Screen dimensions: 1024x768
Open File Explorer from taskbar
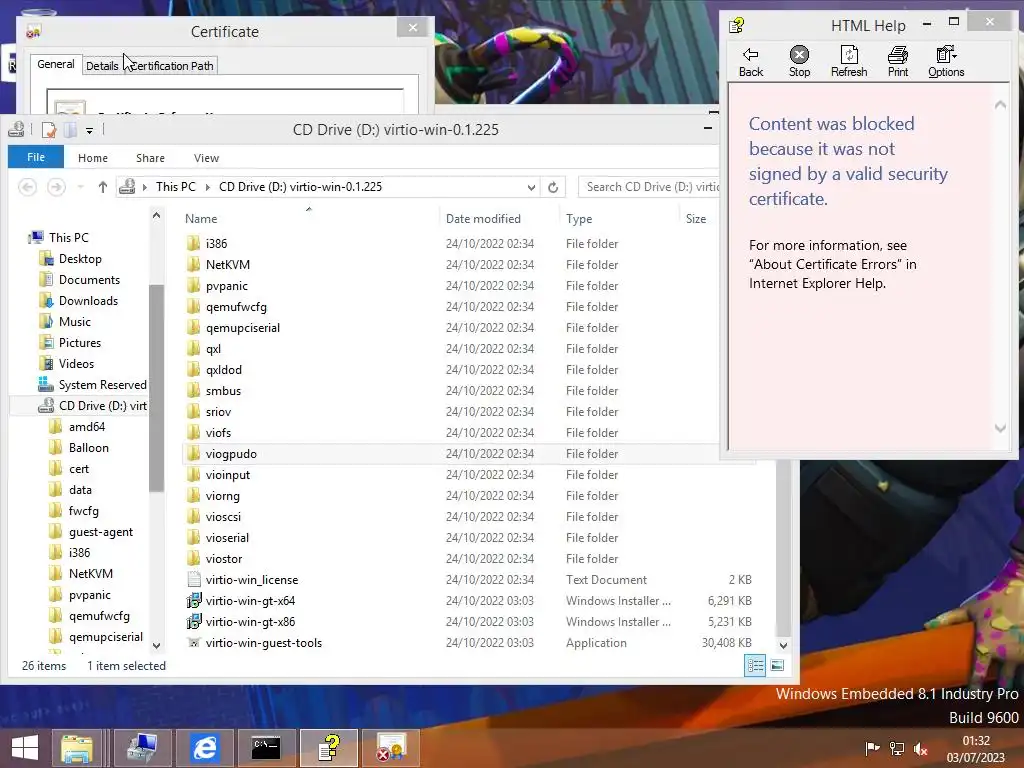[x=77, y=748]
